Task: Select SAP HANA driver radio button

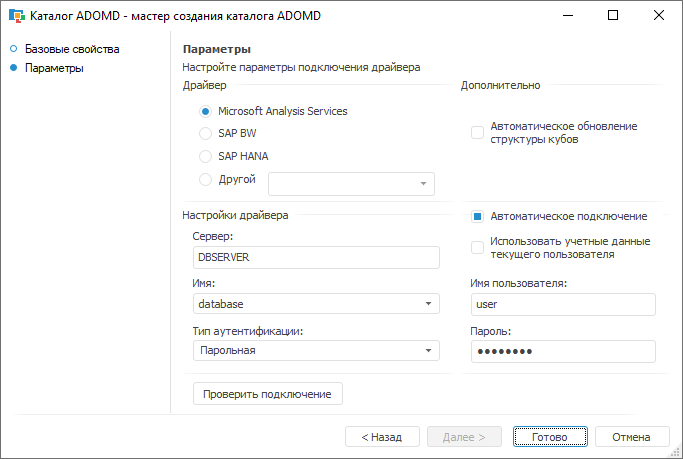Action: (x=206, y=156)
